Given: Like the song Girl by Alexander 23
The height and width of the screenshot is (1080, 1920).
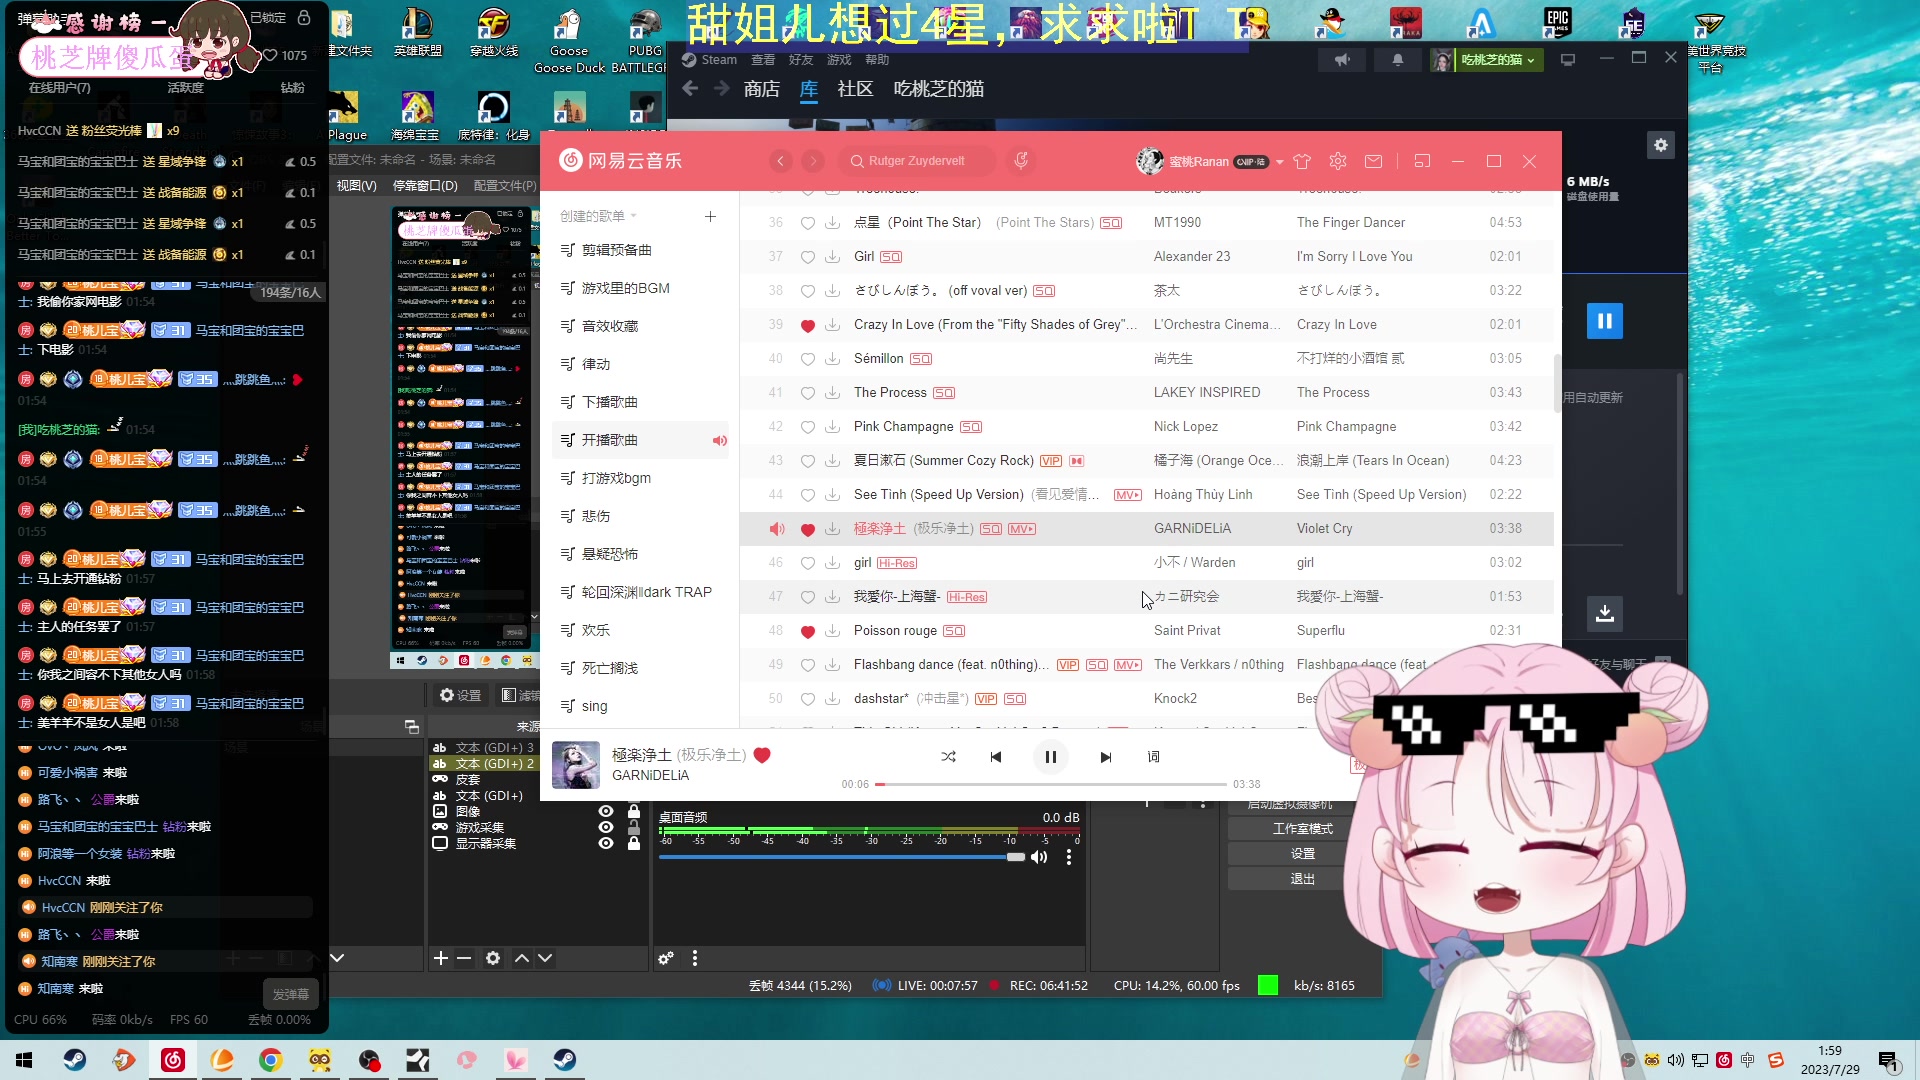Looking at the screenshot, I should [x=808, y=257].
